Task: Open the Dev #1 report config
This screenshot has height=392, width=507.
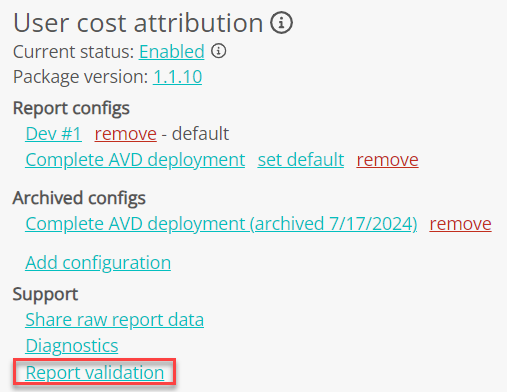Action: click(x=53, y=134)
